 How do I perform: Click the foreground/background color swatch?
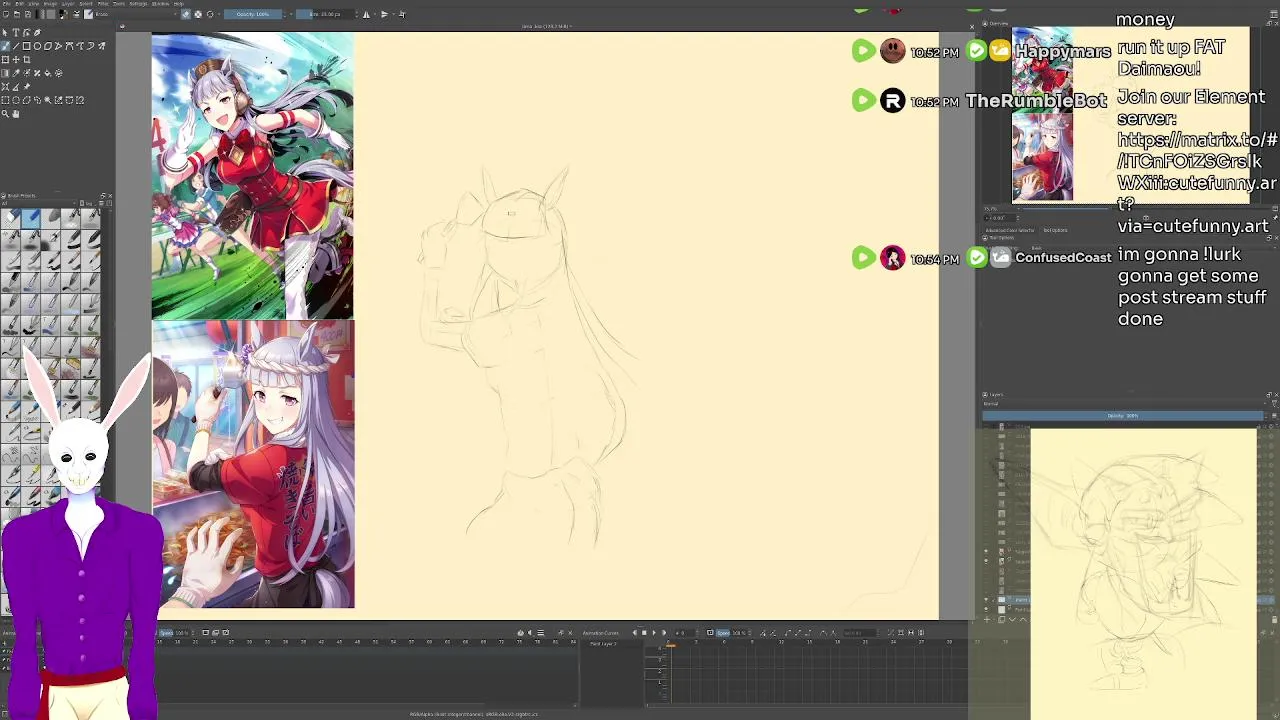(x=63, y=14)
